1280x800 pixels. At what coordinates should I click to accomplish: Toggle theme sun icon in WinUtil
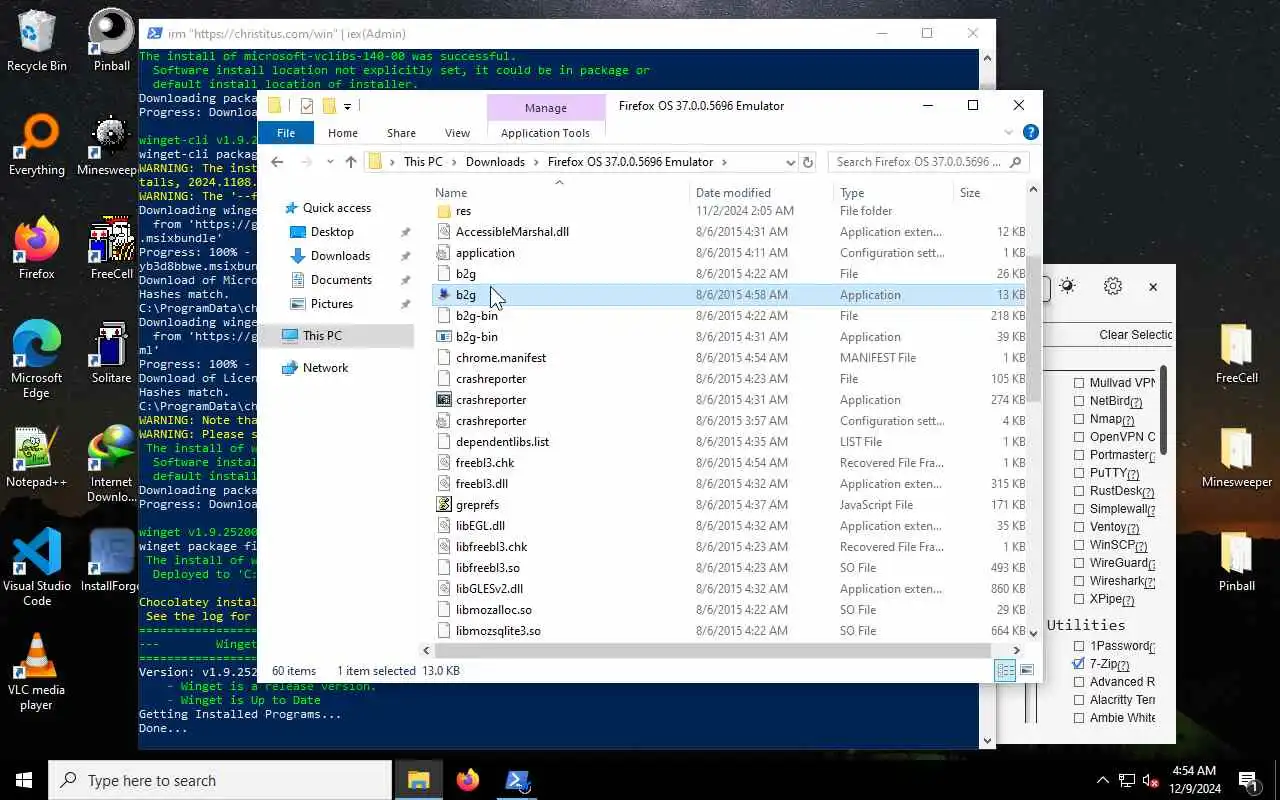tap(1067, 287)
